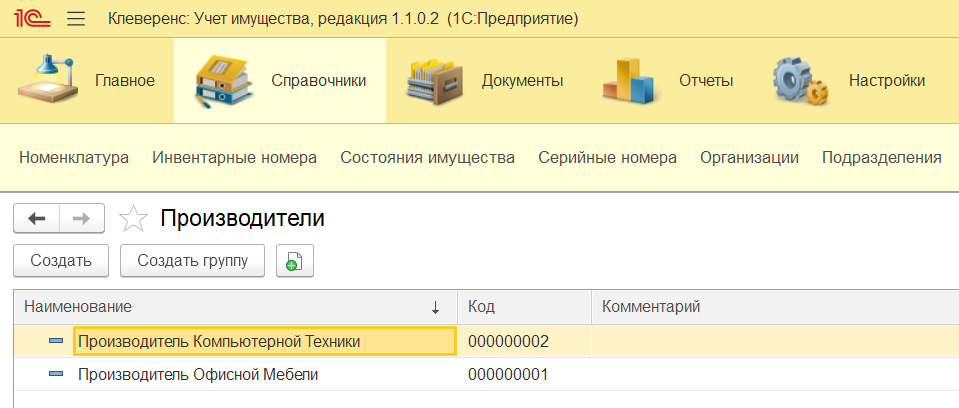Click the Создать button
The image size is (959, 408).
61,261
